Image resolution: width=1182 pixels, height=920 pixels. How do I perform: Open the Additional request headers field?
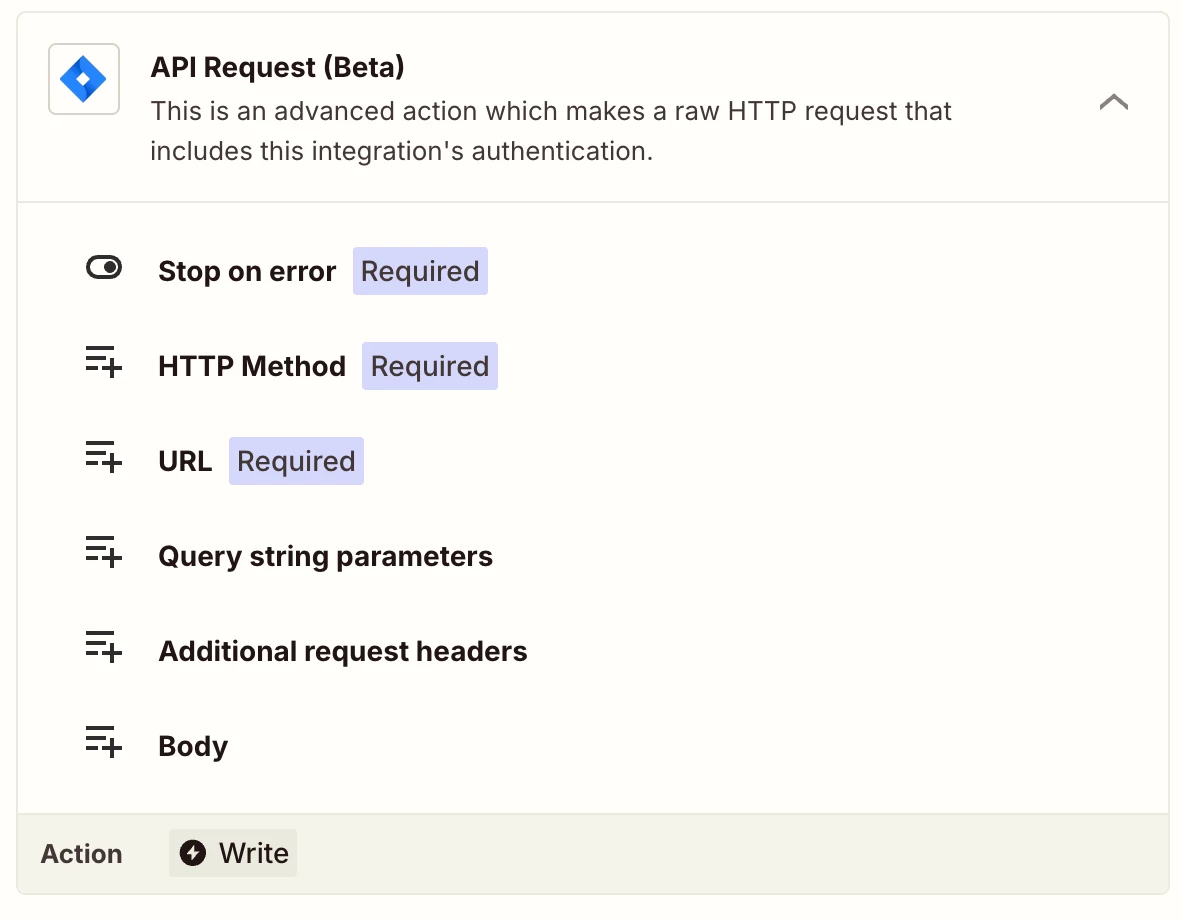click(343, 652)
